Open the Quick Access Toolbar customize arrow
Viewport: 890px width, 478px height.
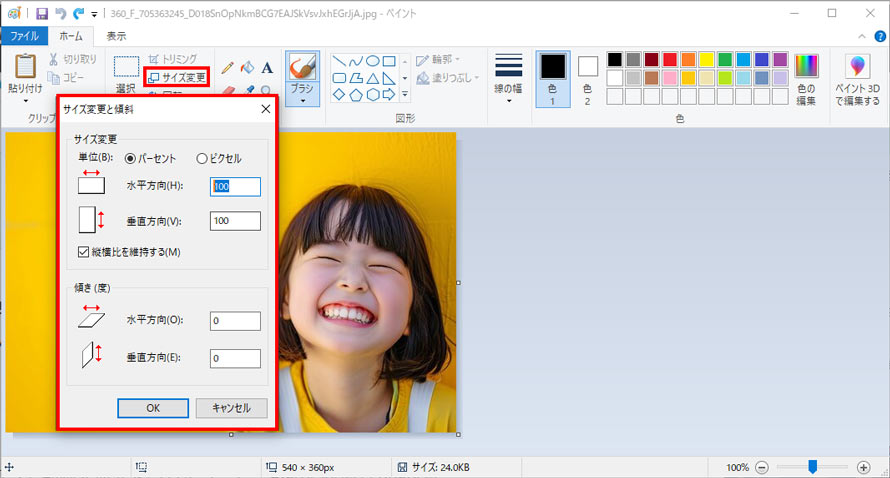pyautogui.click(x=94, y=14)
